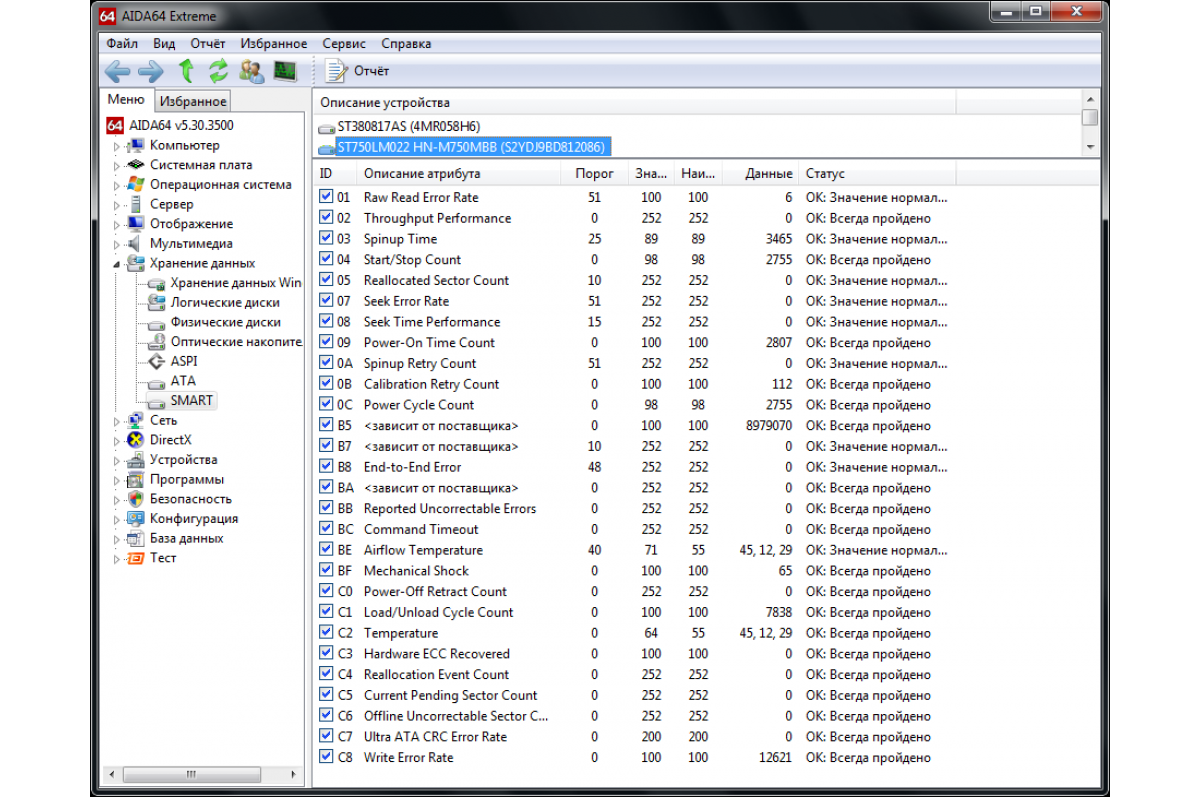
Task: Expand the Сеть tree node
Action: 116,420
